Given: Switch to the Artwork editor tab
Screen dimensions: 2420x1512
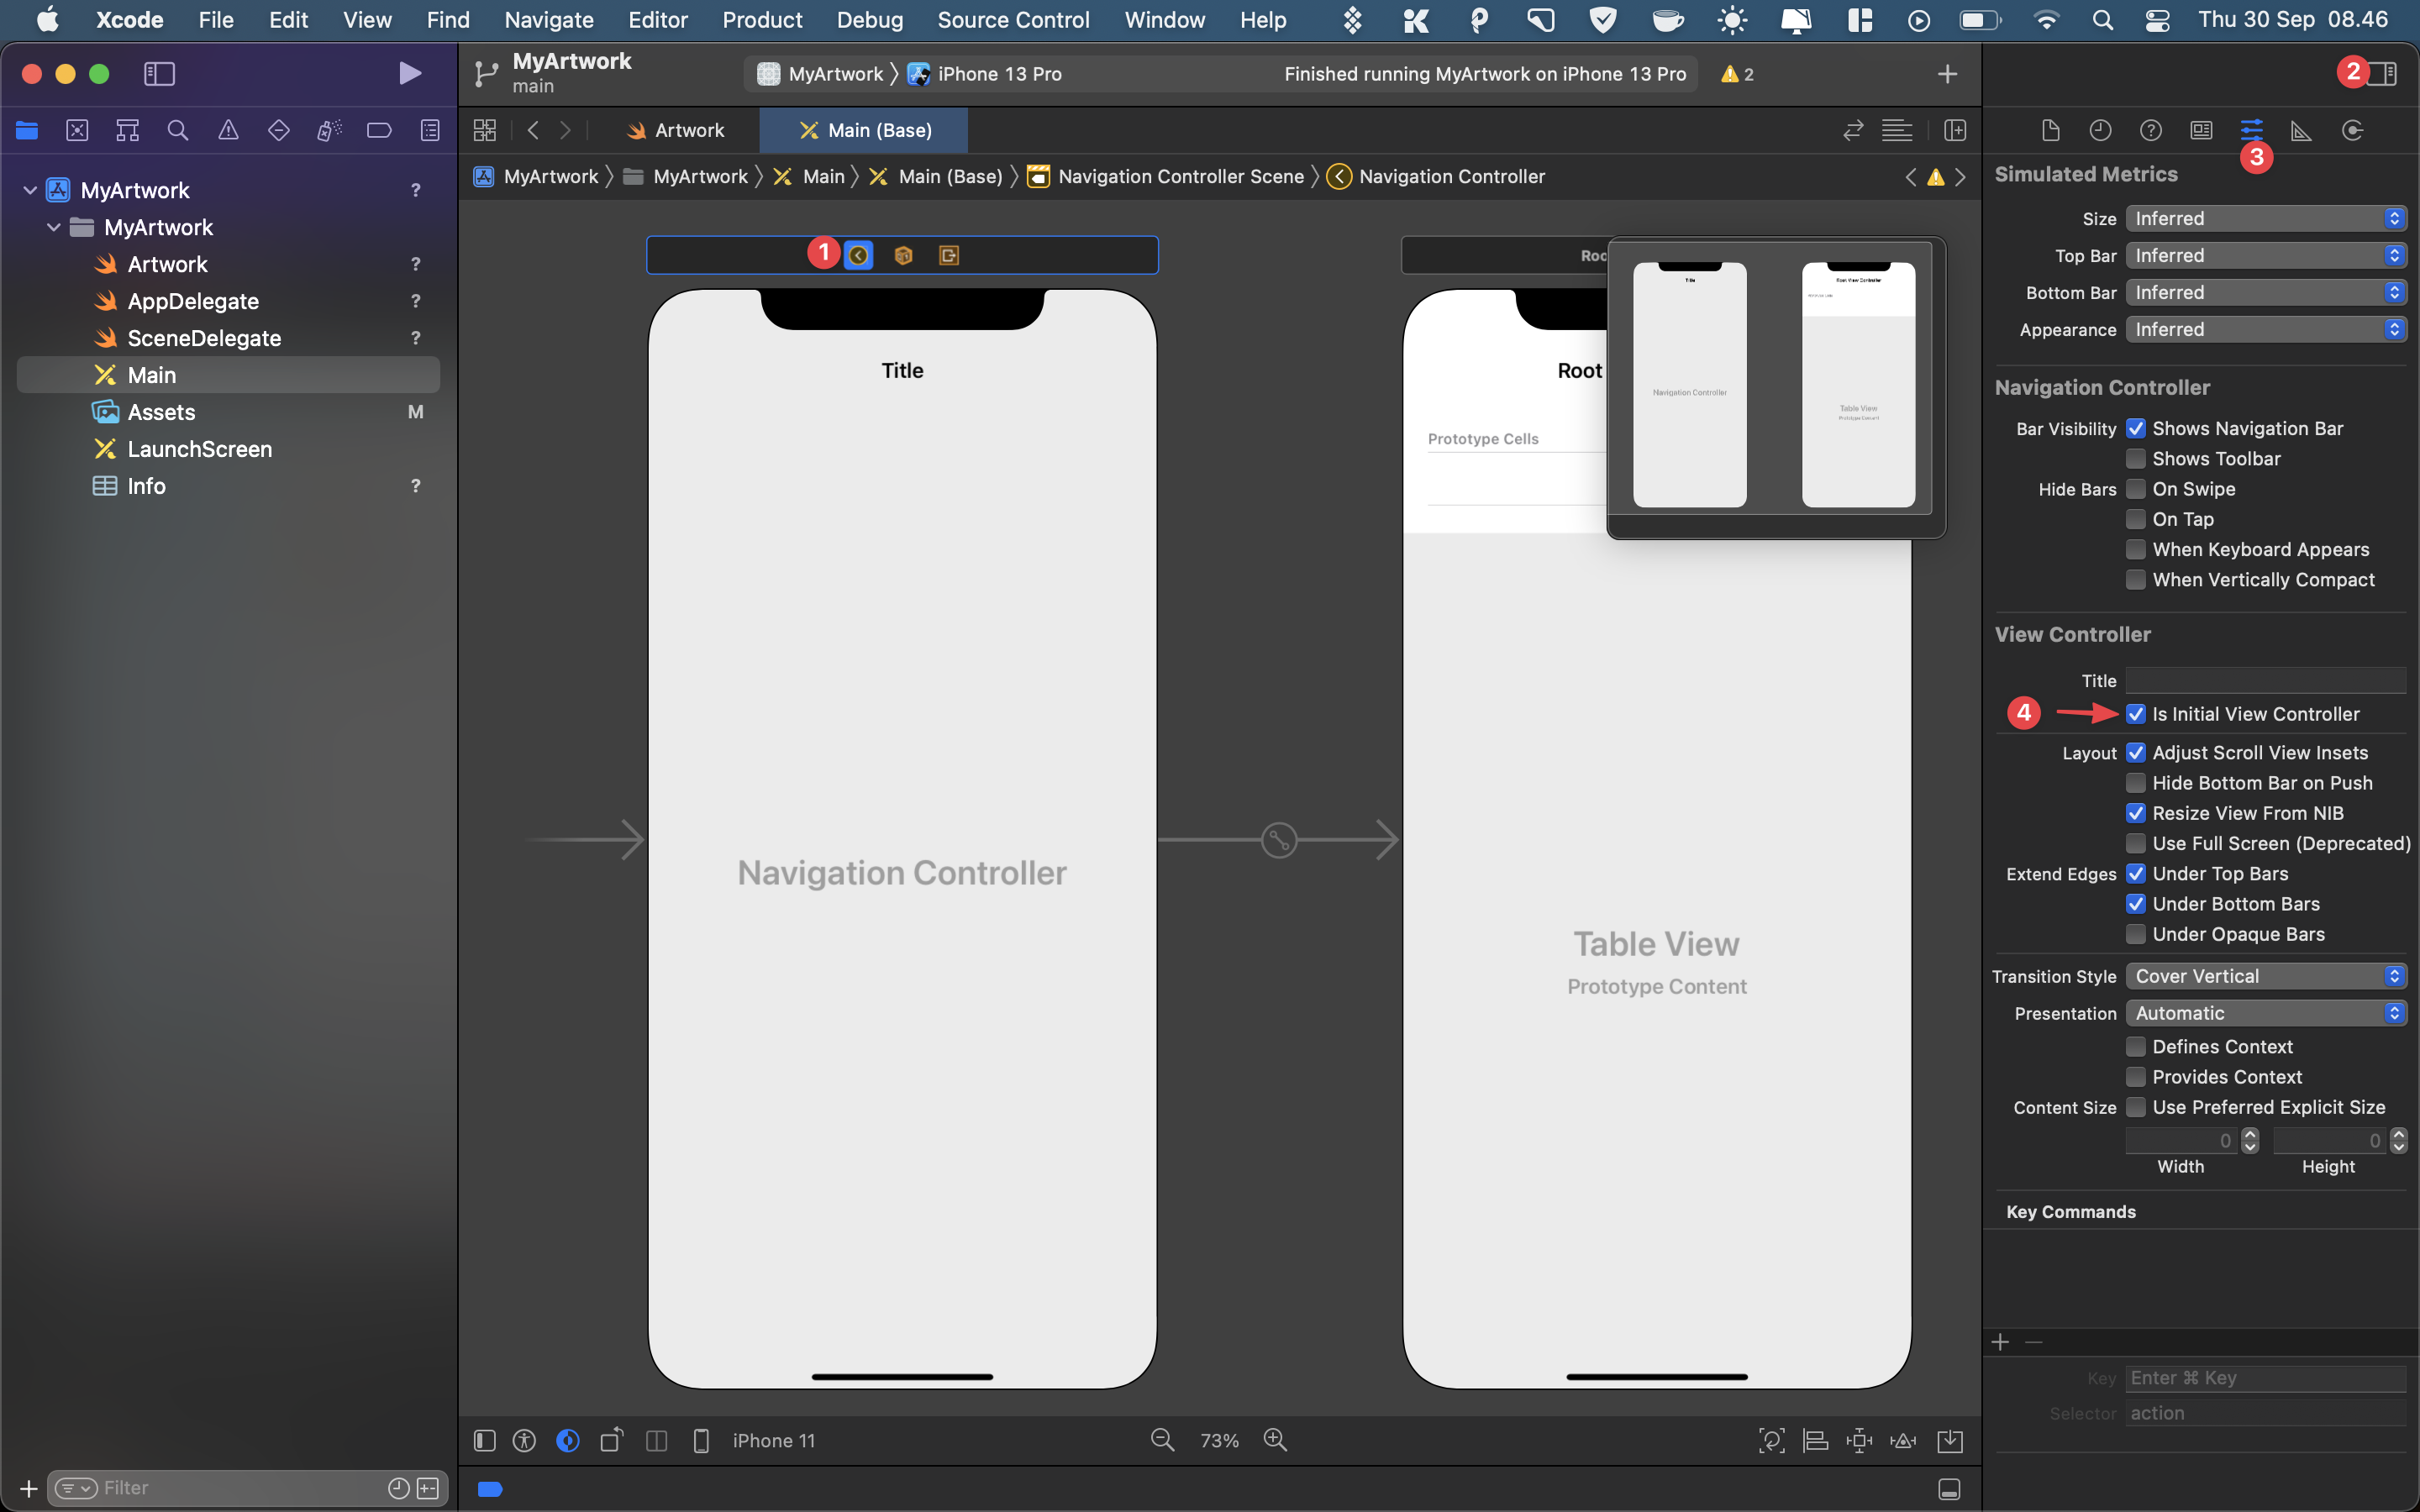Looking at the screenshot, I should pyautogui.click(x=675, y=130).
